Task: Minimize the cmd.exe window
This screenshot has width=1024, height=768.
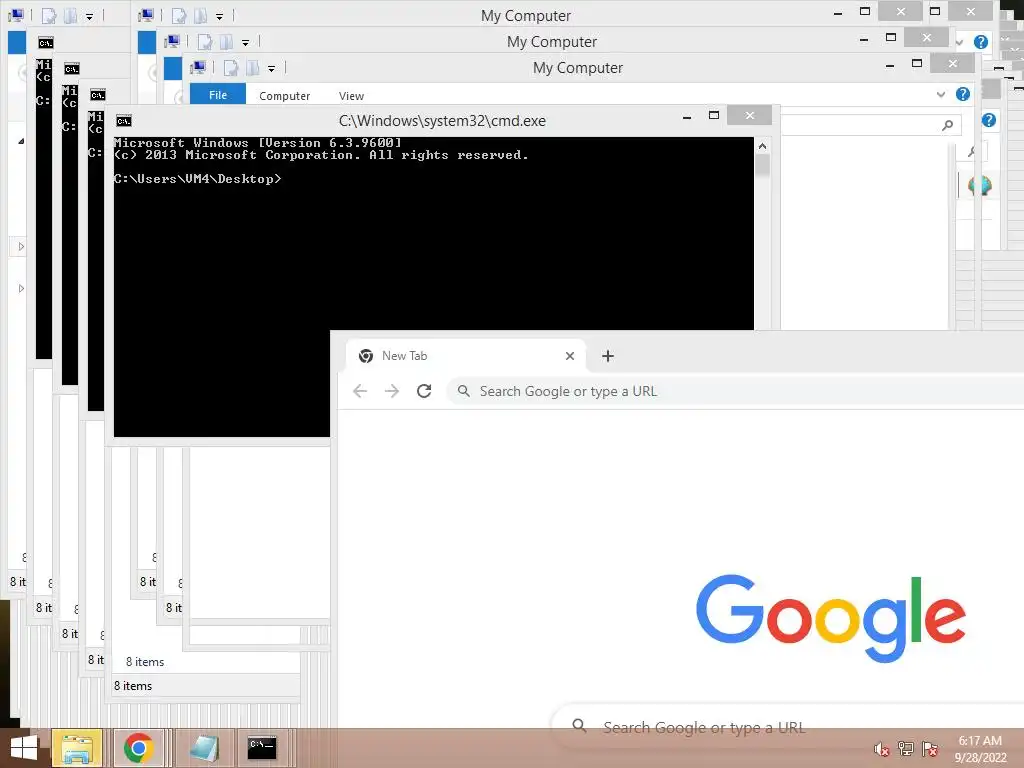Action: coord(687,117)
